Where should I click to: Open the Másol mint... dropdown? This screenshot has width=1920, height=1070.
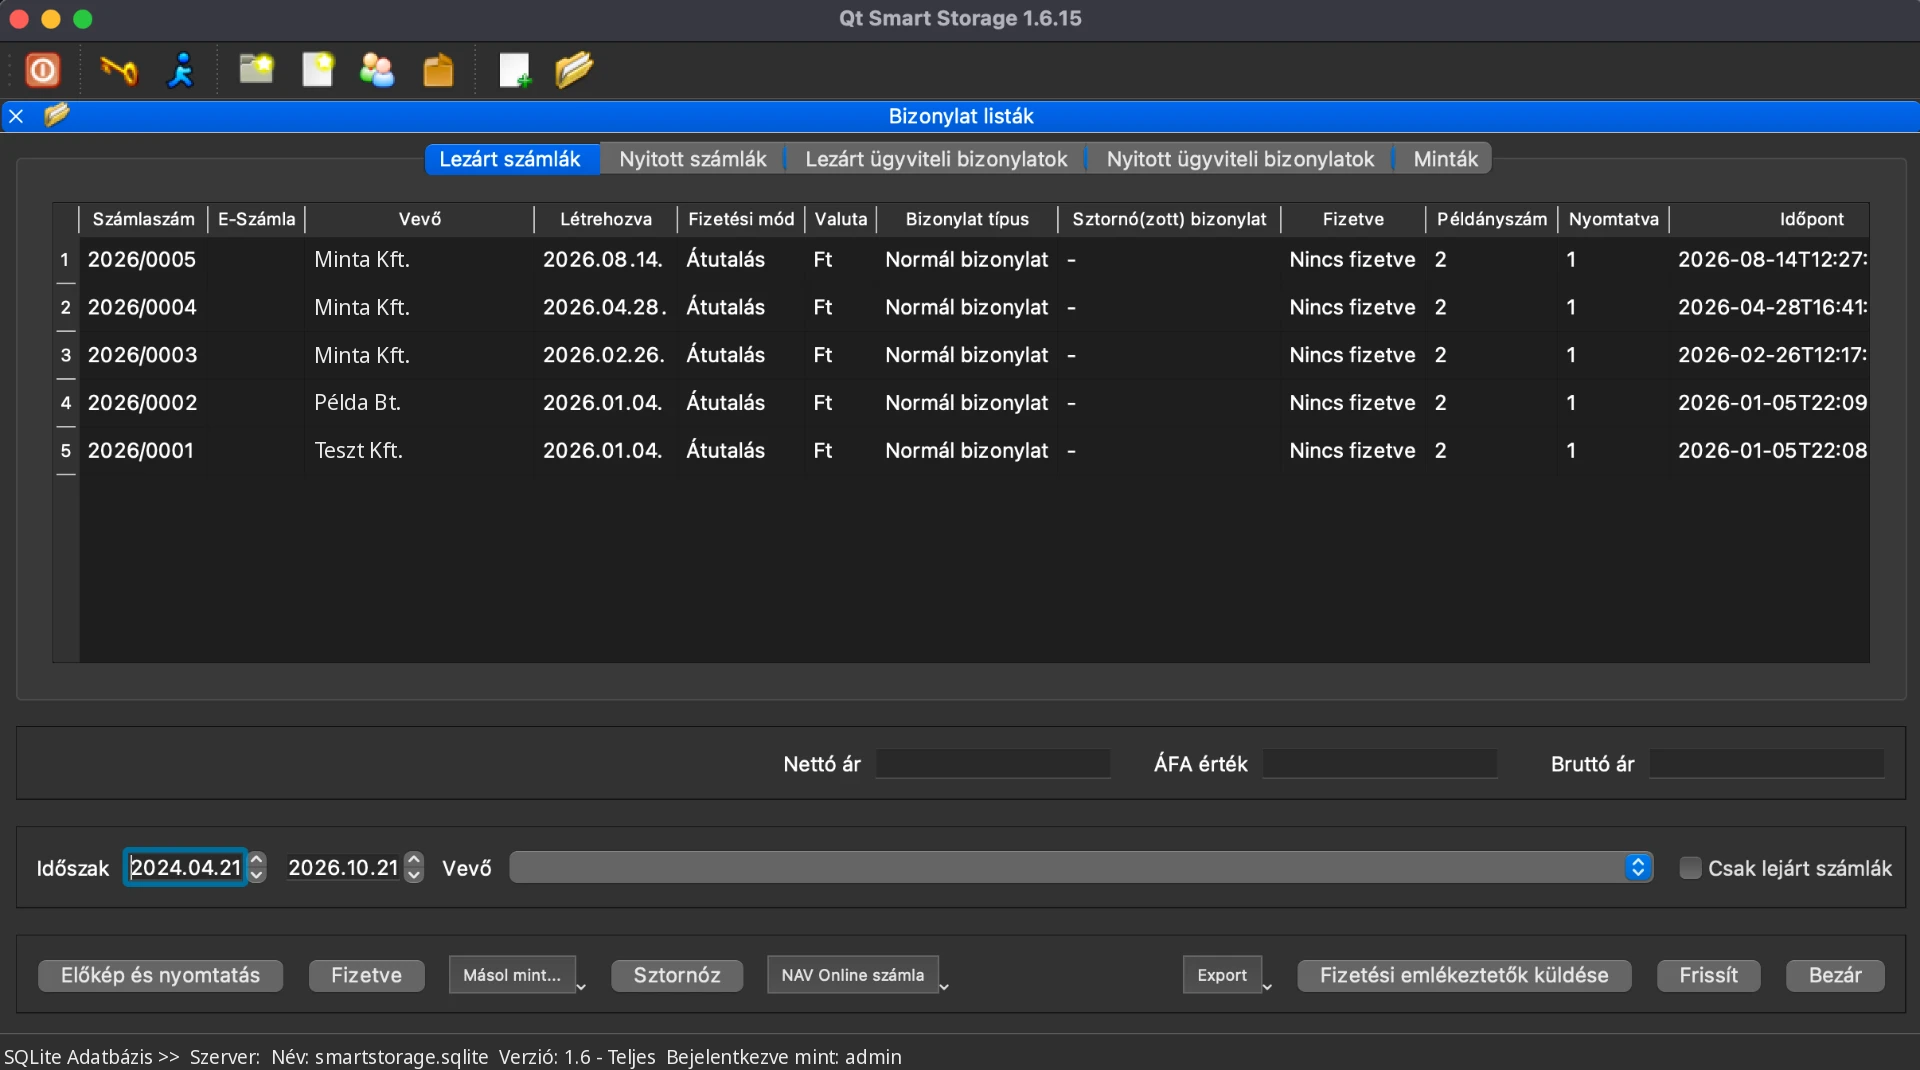(518, 975)
